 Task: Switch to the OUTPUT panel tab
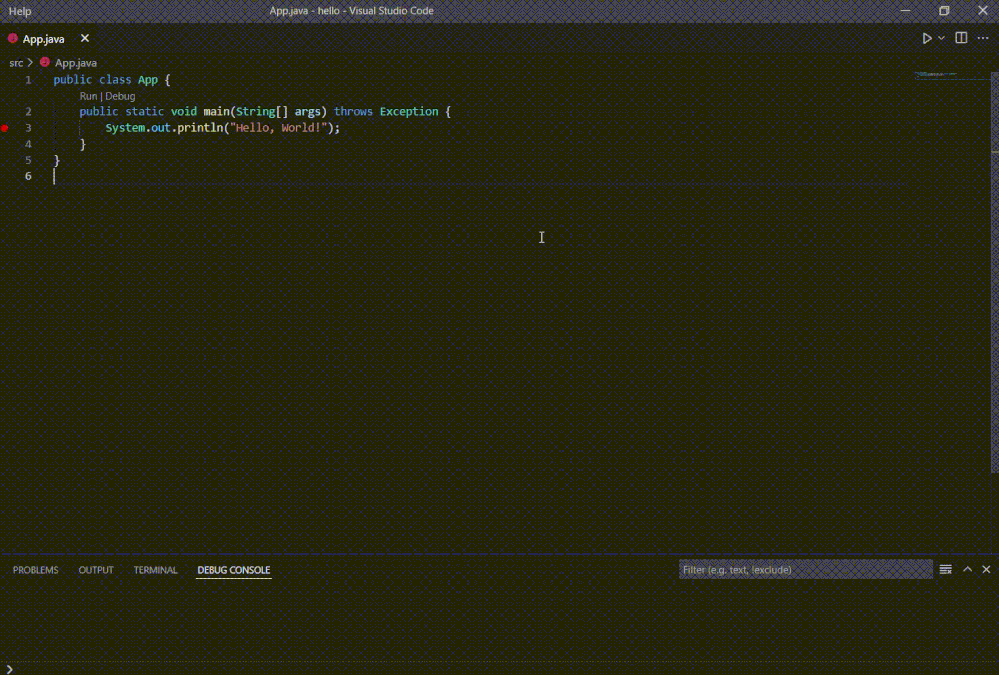(x=96, y=570)
